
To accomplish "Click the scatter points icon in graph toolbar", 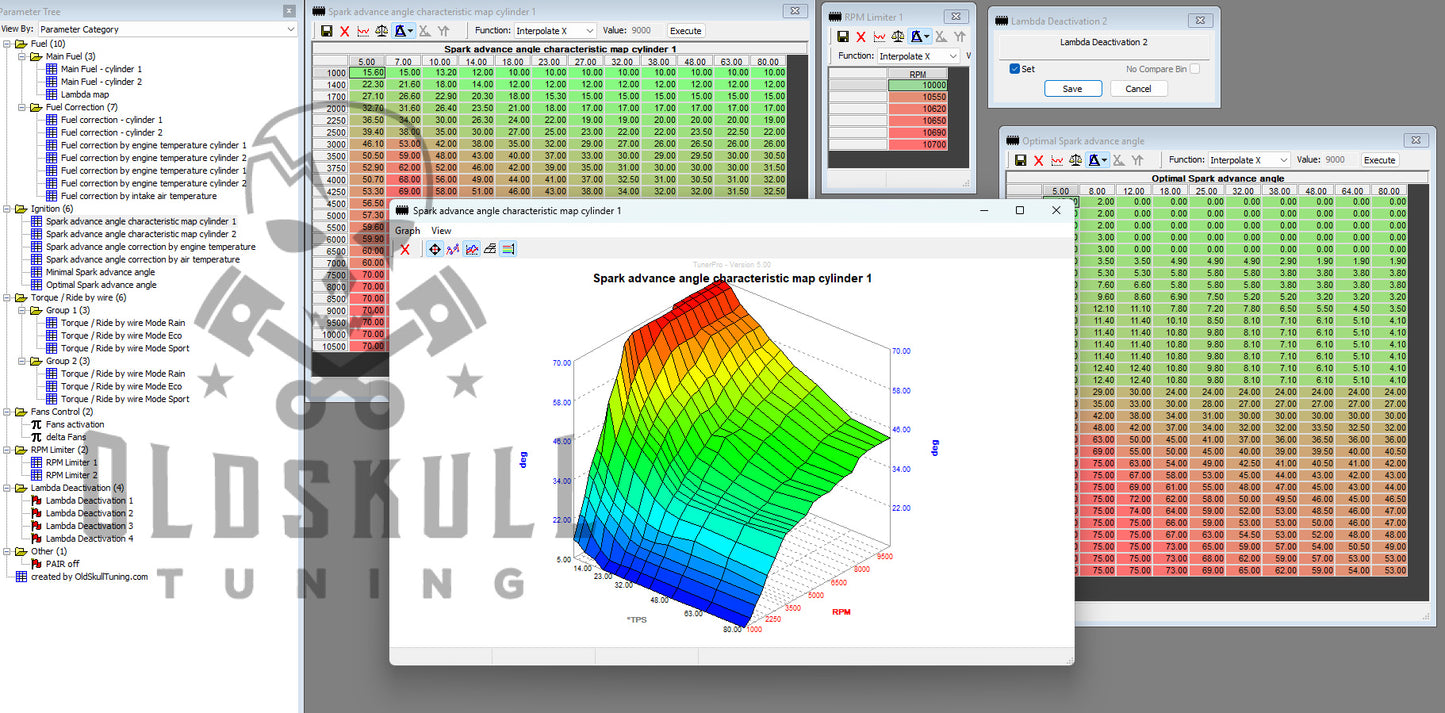I will 453,249.
